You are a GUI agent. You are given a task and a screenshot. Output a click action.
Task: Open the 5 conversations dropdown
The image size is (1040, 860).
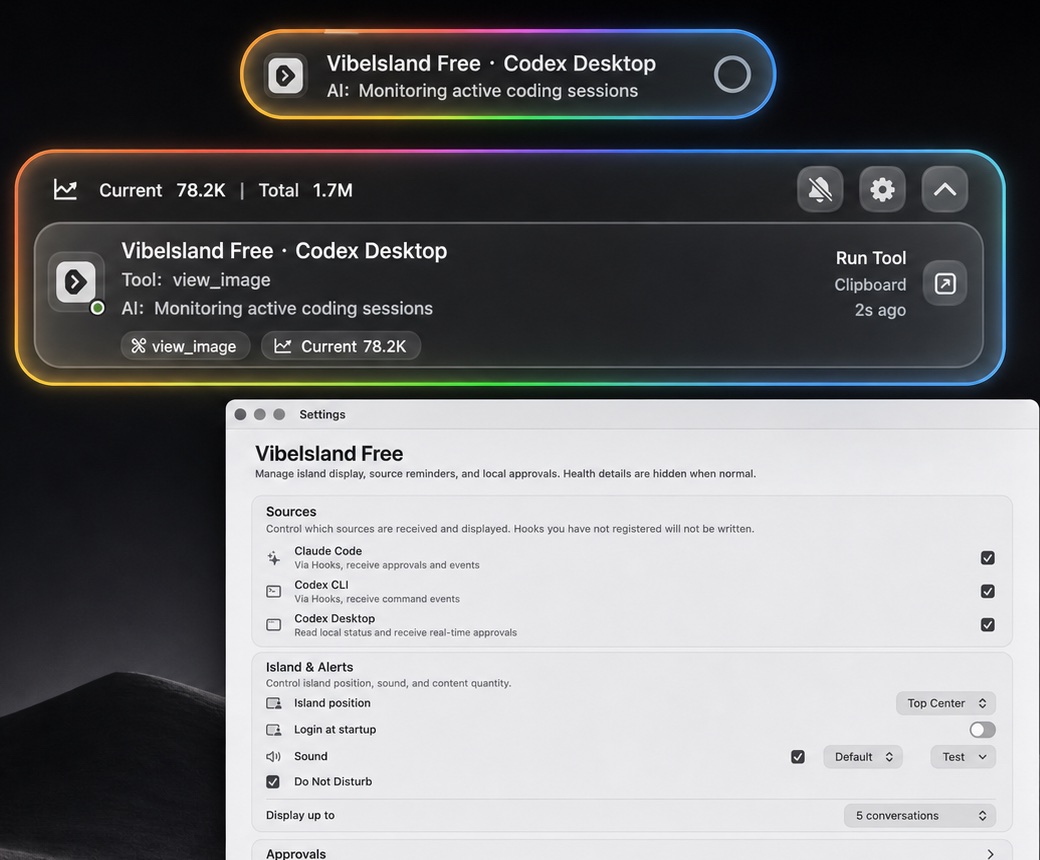click(920, 816)
